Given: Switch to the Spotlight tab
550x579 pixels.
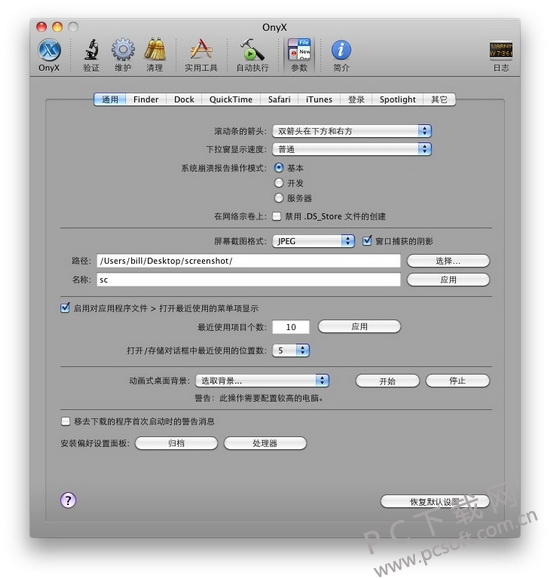Looking at the screenshot, I should [397, 99].
